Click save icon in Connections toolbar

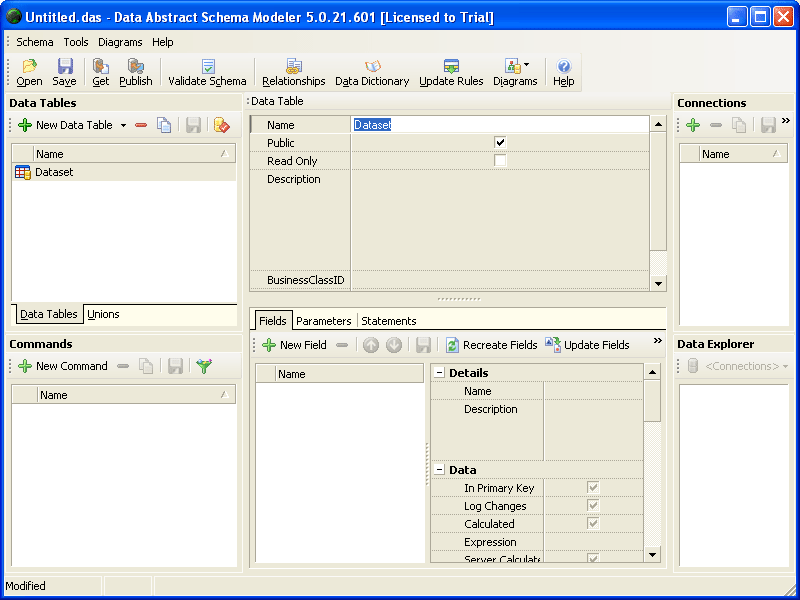coord(768,125)
